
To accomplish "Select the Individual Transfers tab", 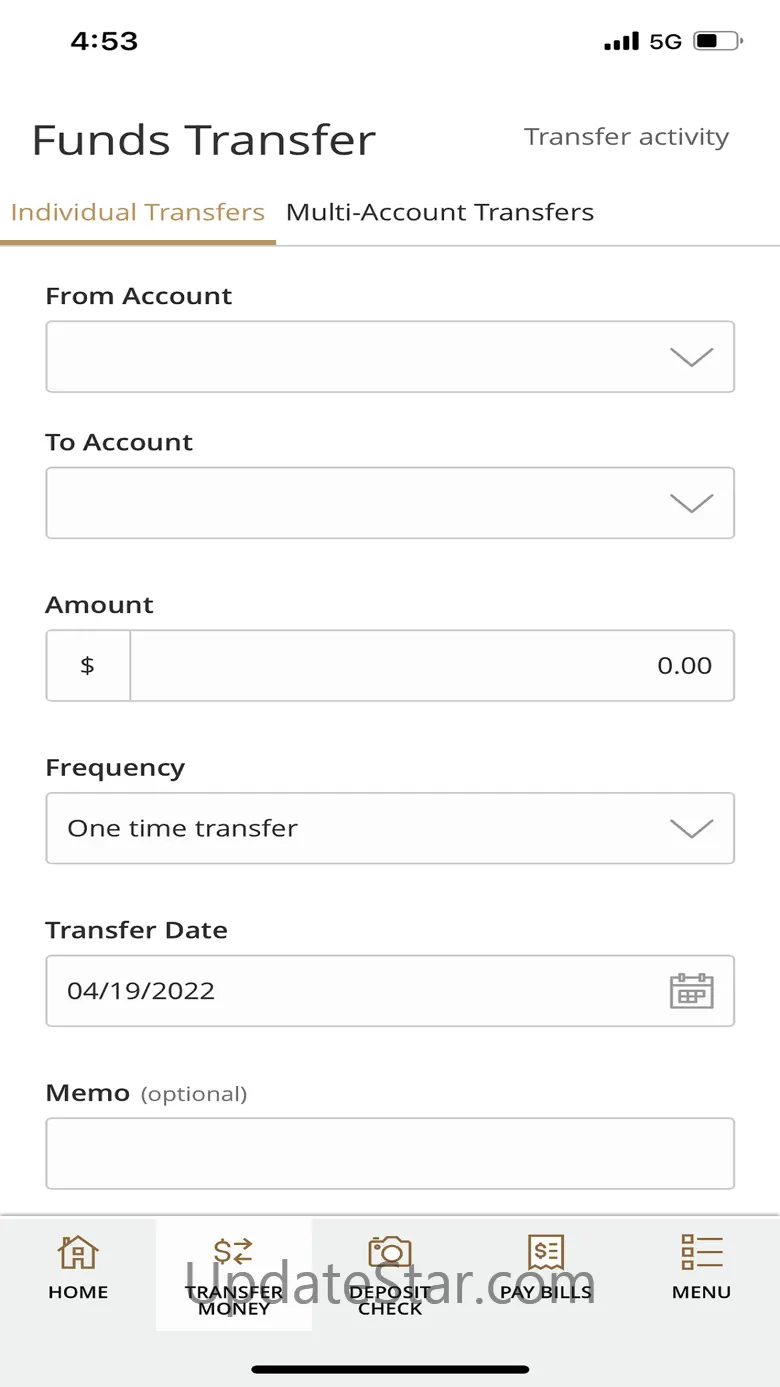I will point(137,213).
